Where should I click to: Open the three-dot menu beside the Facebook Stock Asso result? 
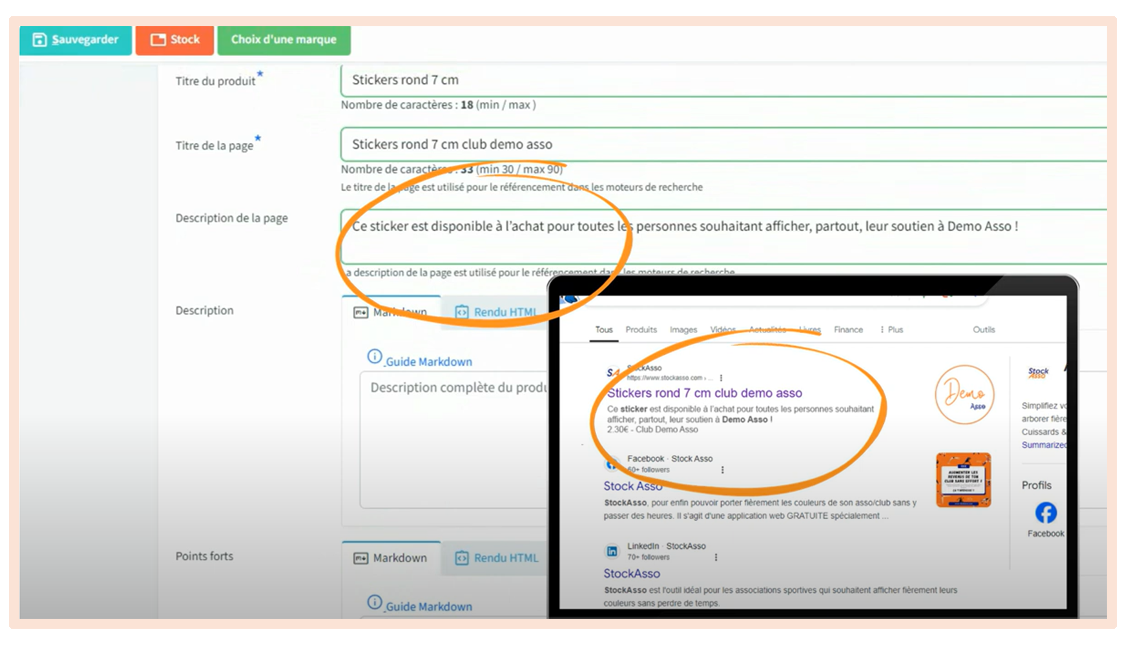[x=722, y=470]
